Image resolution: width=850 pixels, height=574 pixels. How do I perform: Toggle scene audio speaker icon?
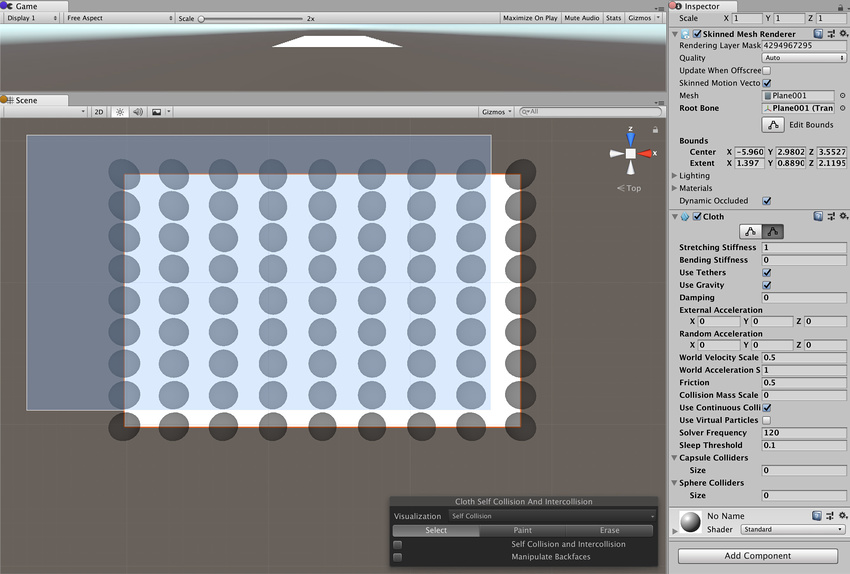click(x=138, y=112)
